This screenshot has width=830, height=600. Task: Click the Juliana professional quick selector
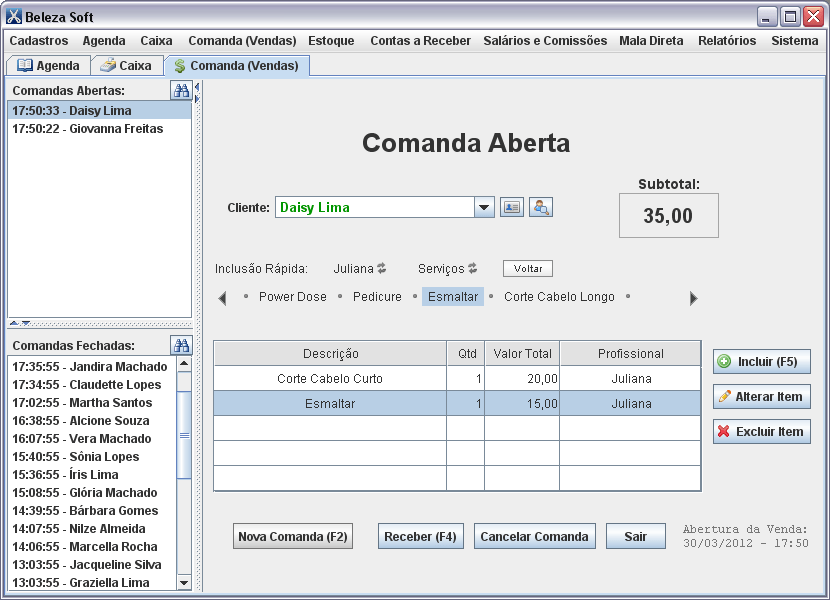coord(354,268)
